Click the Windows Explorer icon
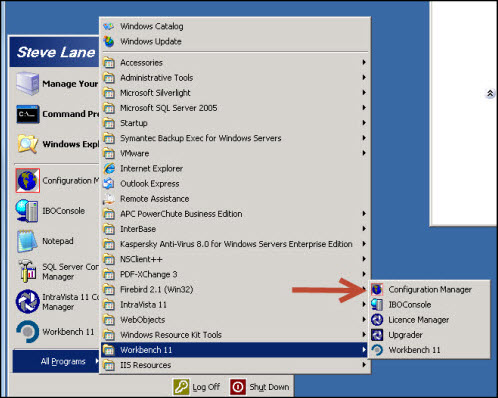Image resolution: width=498 pixels, height=398 pixels. pyautogui.click(x=28, y=144)
